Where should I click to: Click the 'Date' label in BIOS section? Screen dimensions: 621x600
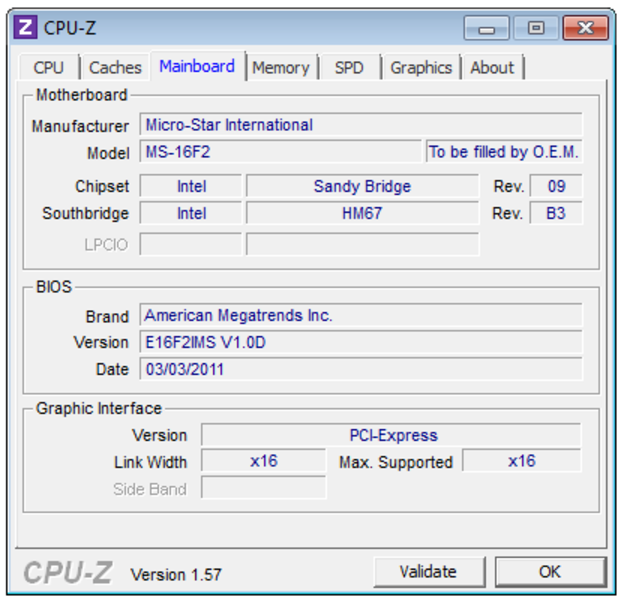pos(112,370)
